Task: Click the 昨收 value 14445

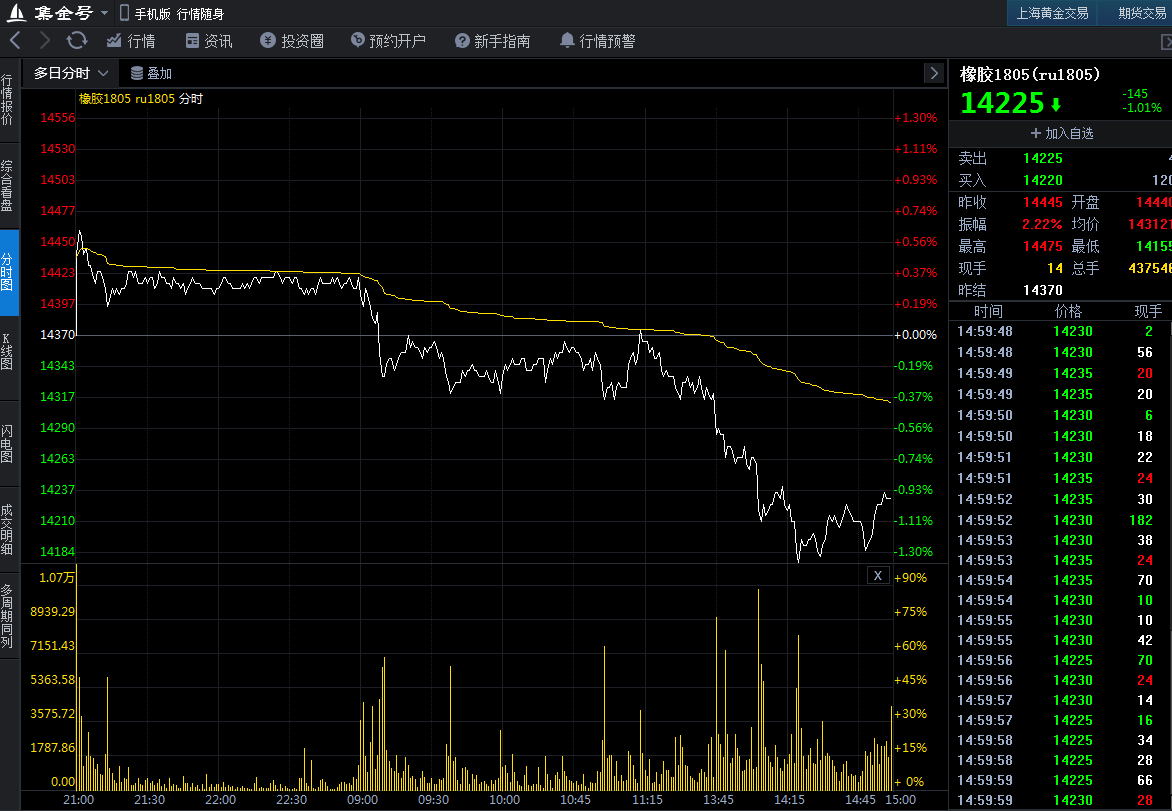Action: (1042, 203)
